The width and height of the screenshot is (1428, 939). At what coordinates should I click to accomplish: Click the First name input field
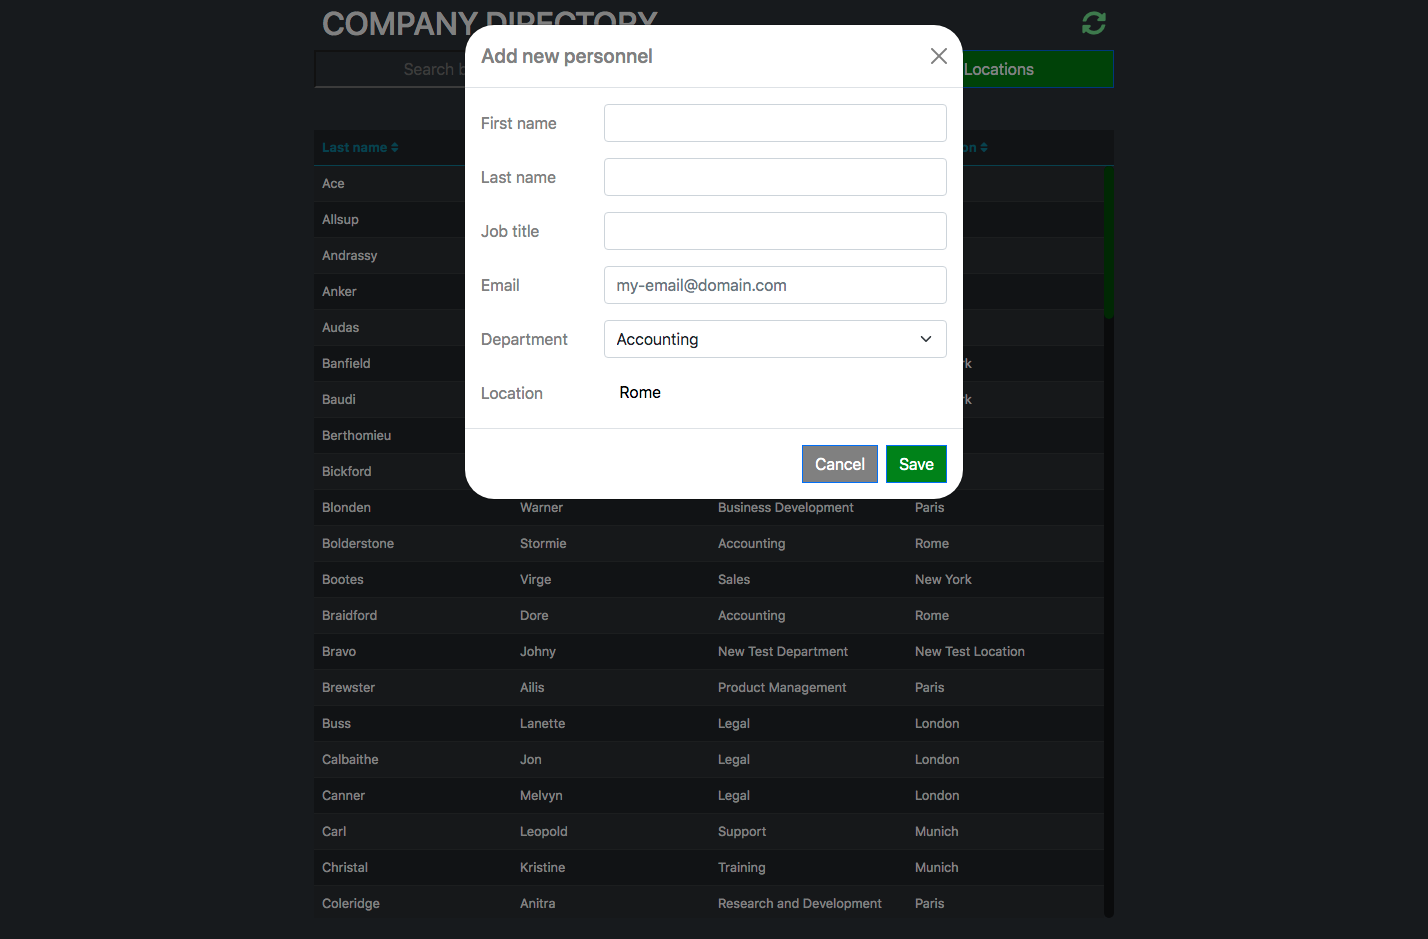774,123
